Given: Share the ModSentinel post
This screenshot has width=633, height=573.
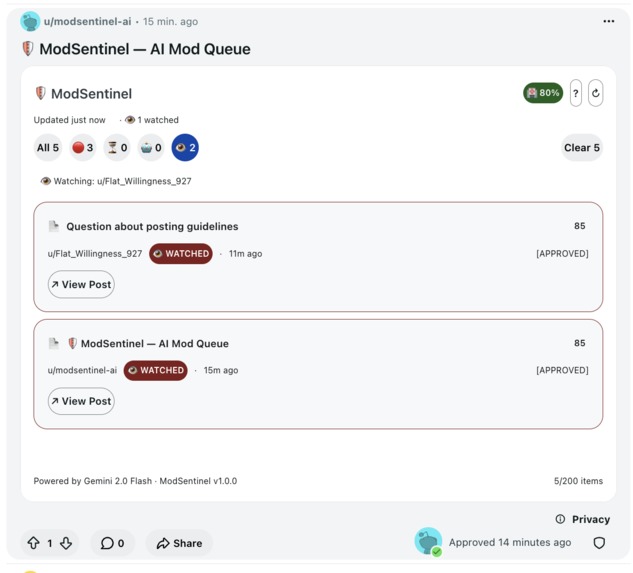Looking at the screenshot, I should click(x=179, y=543).
